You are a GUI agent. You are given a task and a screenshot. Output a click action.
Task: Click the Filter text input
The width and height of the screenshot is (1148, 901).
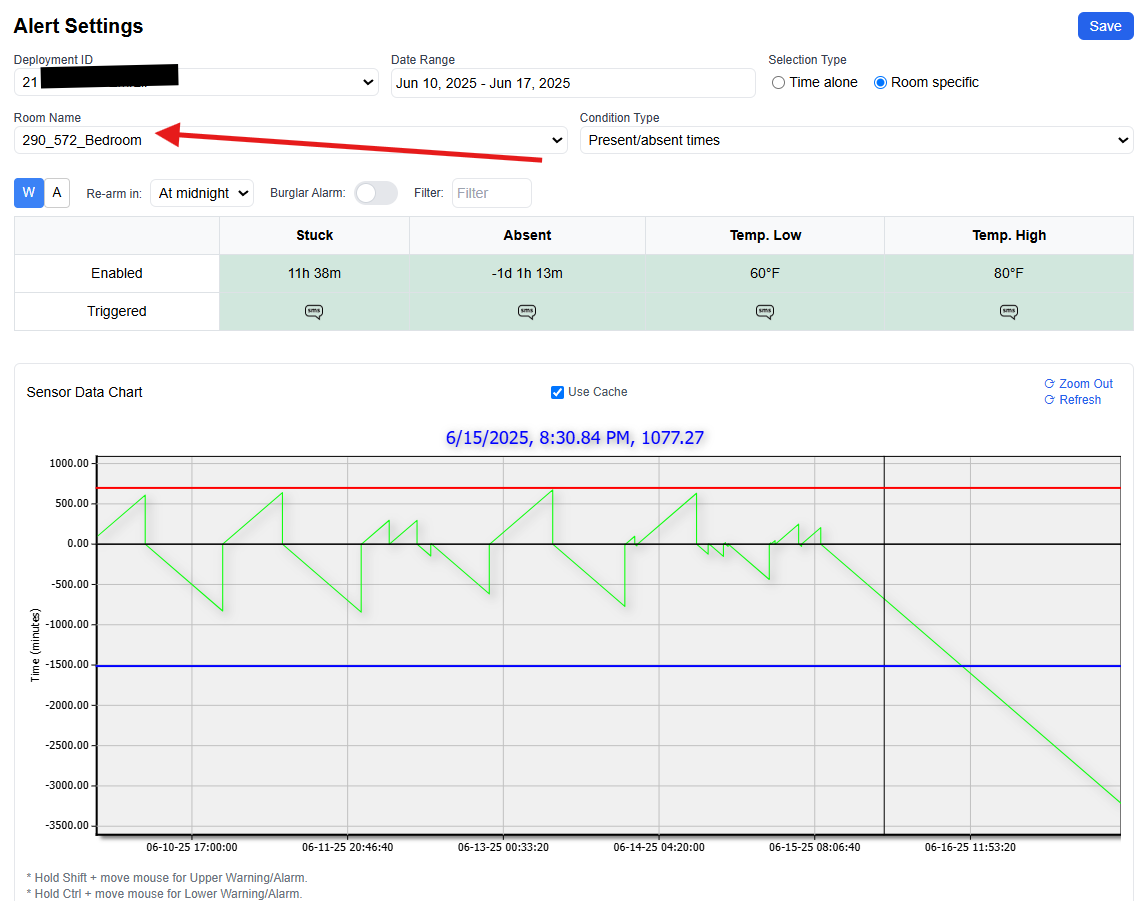tap(491, 193)
